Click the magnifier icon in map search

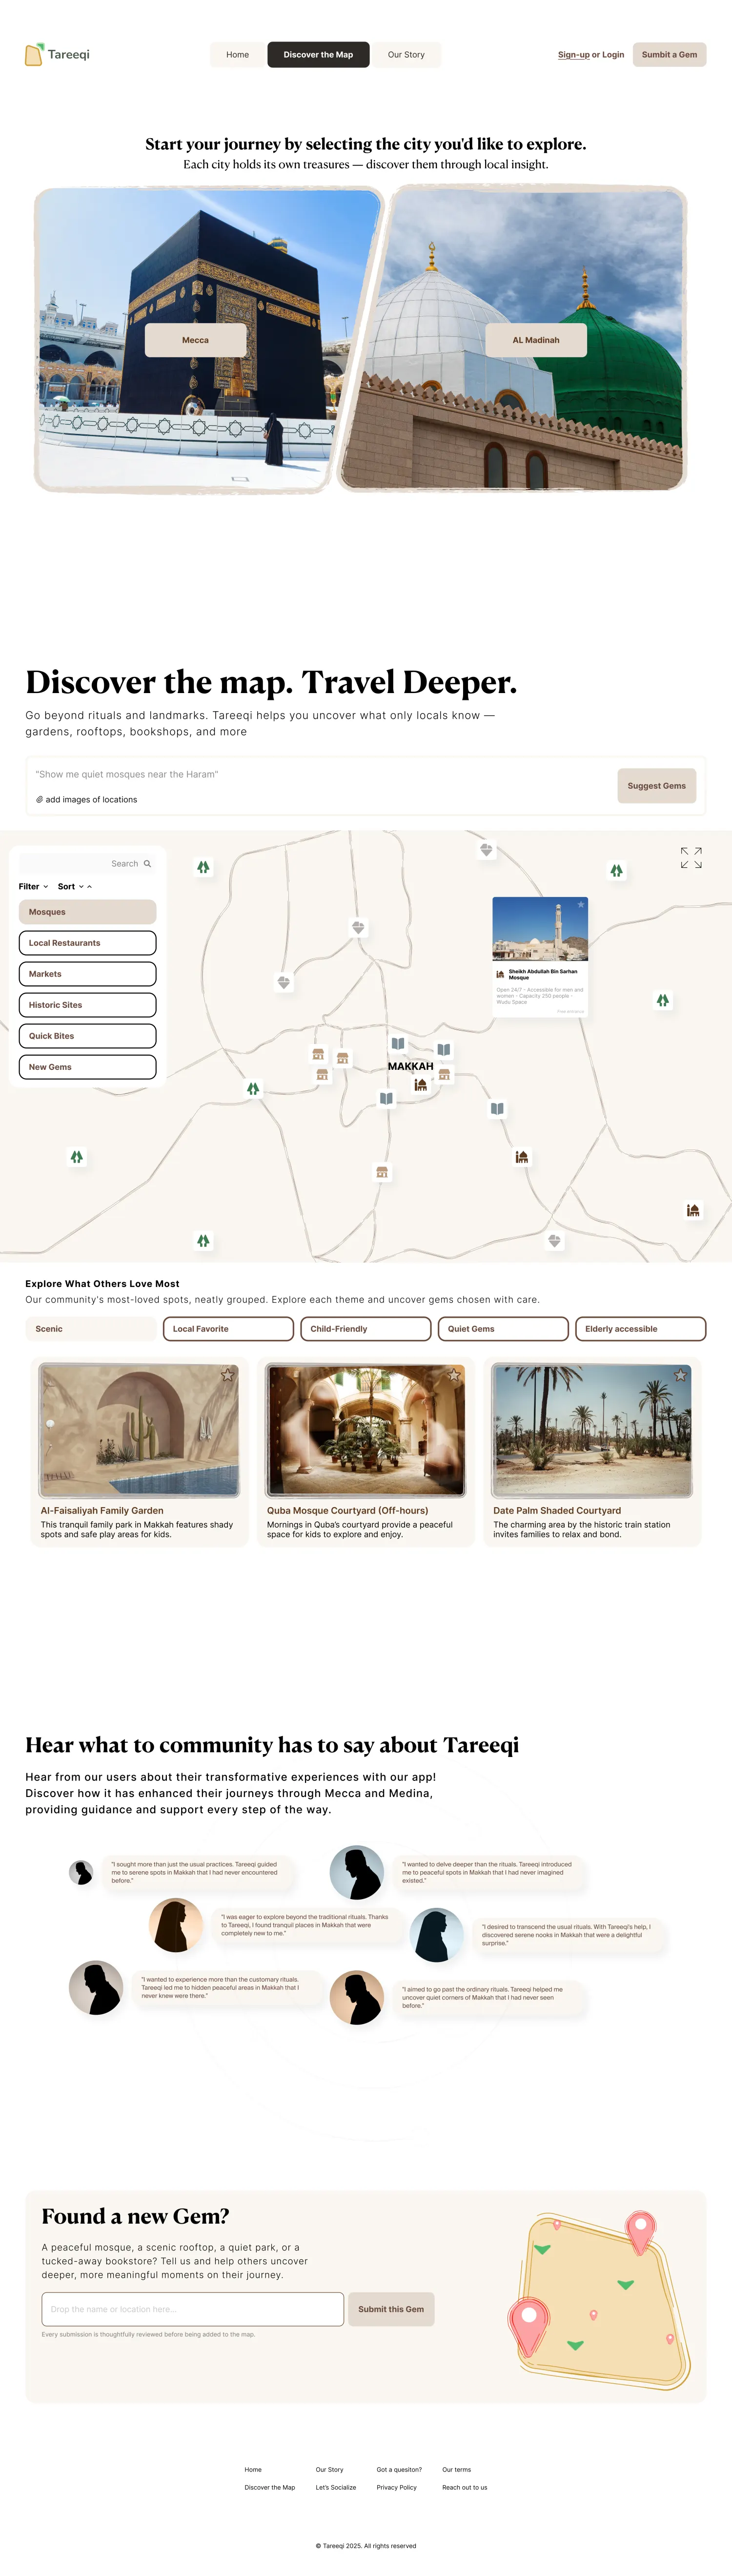click(147, 863)
